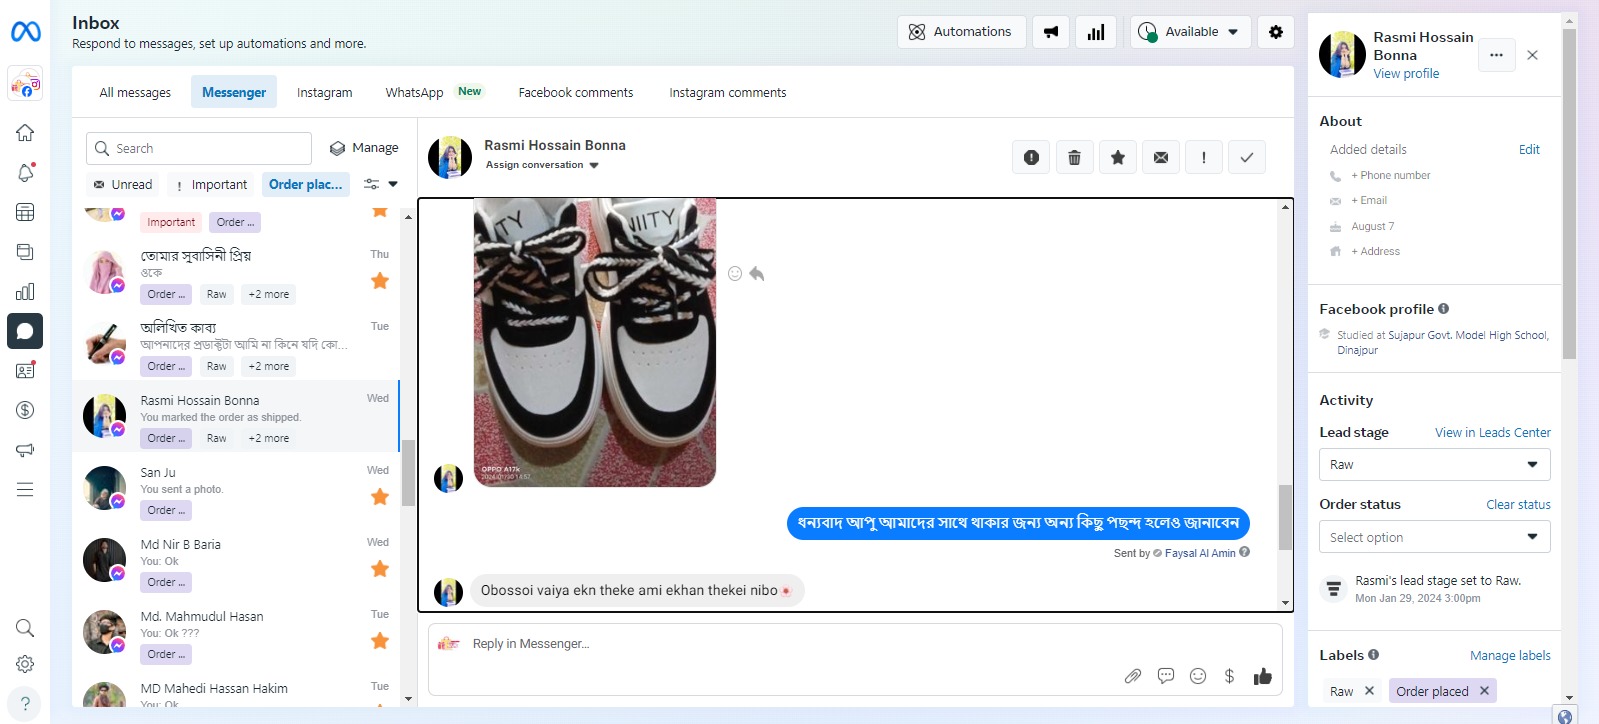Open Insights bar chart icon in sidebar

coord(25,292)
